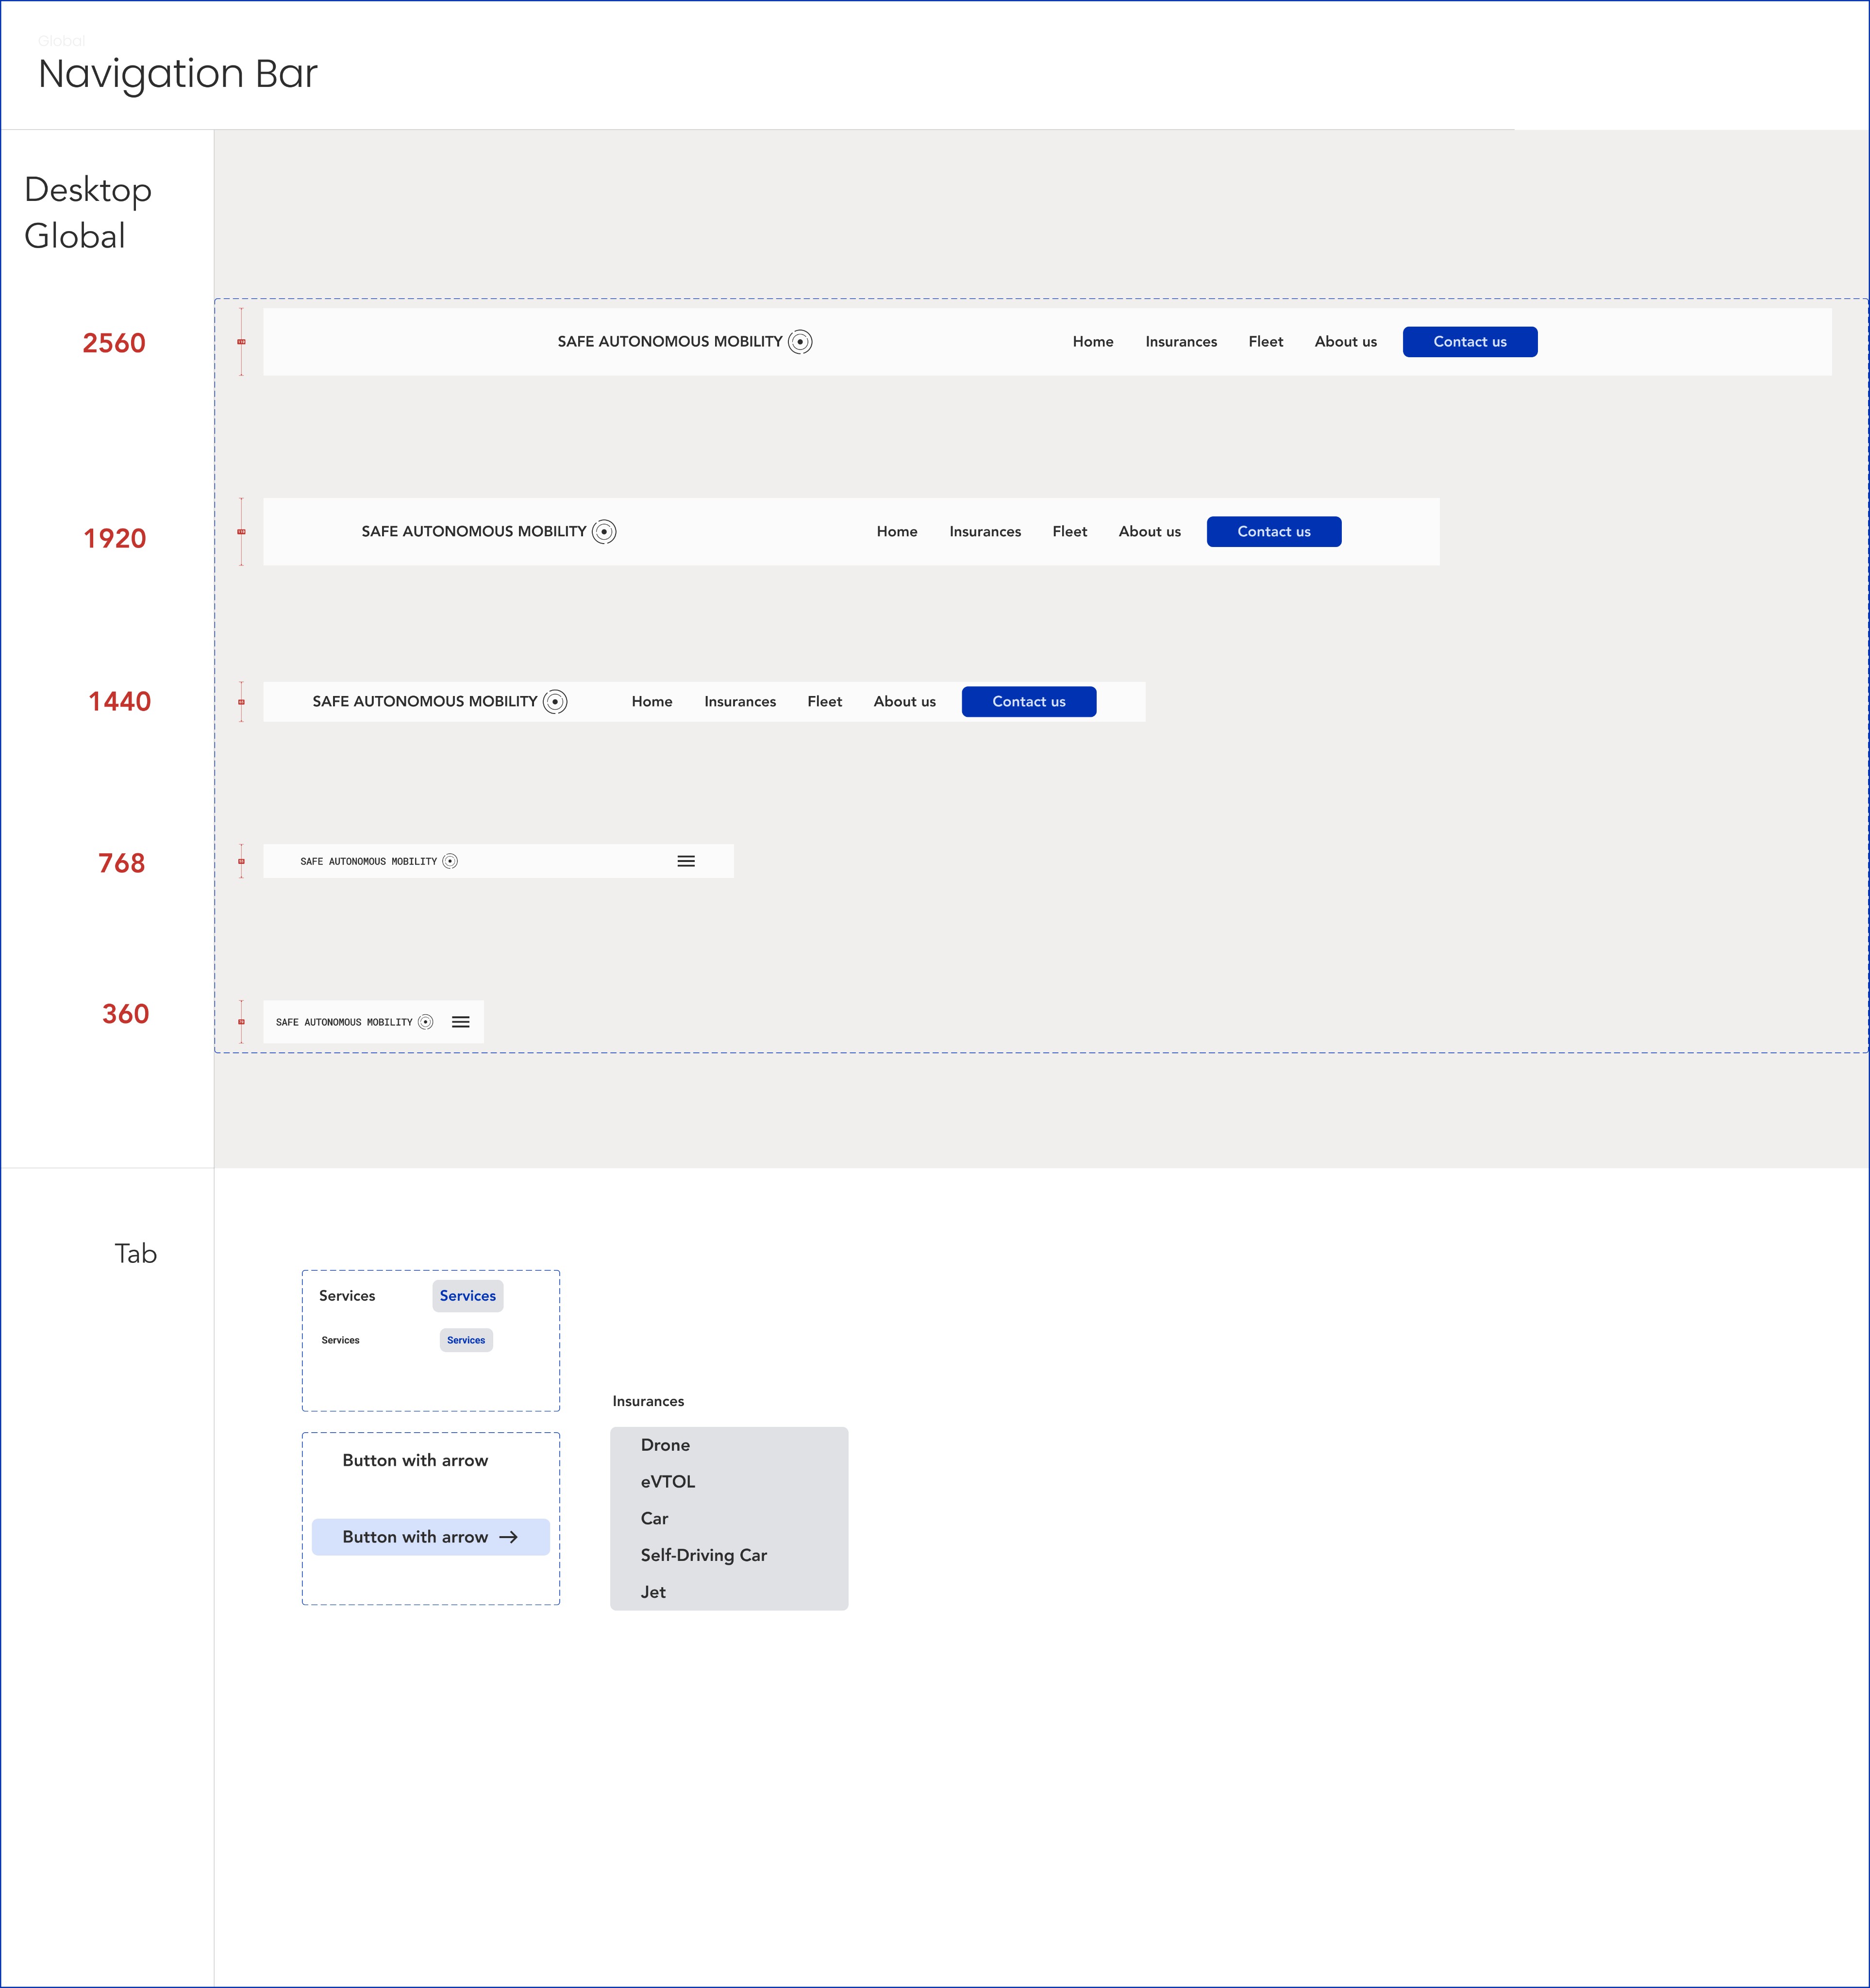Click Home link in the 1920 navbar
Screen dimensions: 1870x1988
[897, 532]
